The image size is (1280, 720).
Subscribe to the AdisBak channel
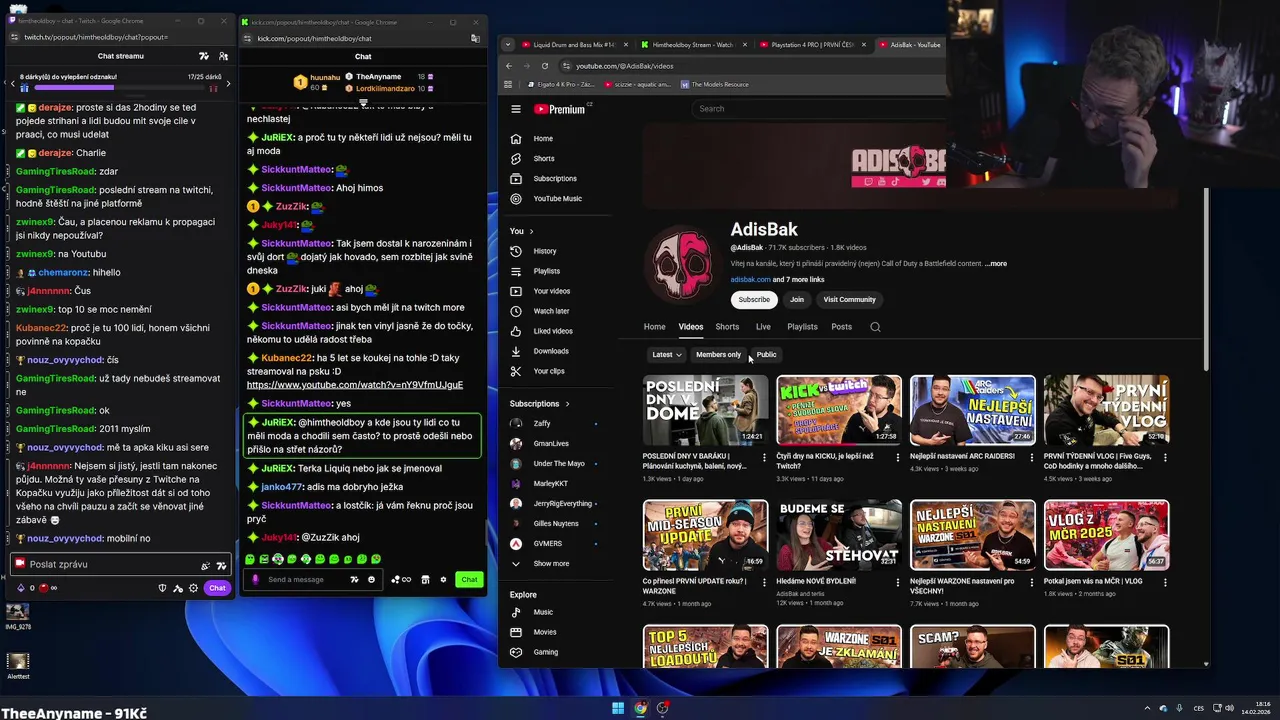pos(754,300)
